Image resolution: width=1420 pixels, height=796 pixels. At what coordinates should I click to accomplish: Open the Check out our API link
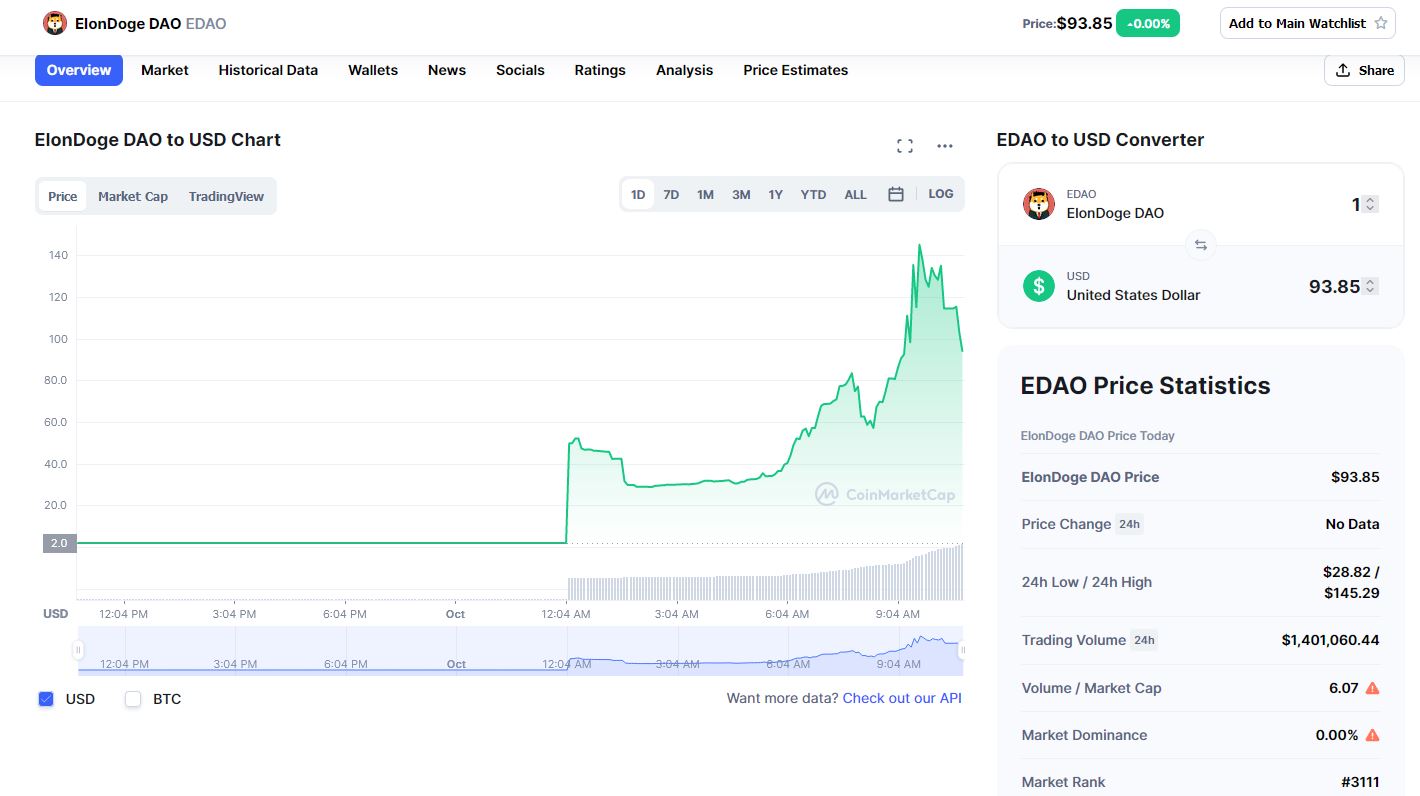(901, 698)
